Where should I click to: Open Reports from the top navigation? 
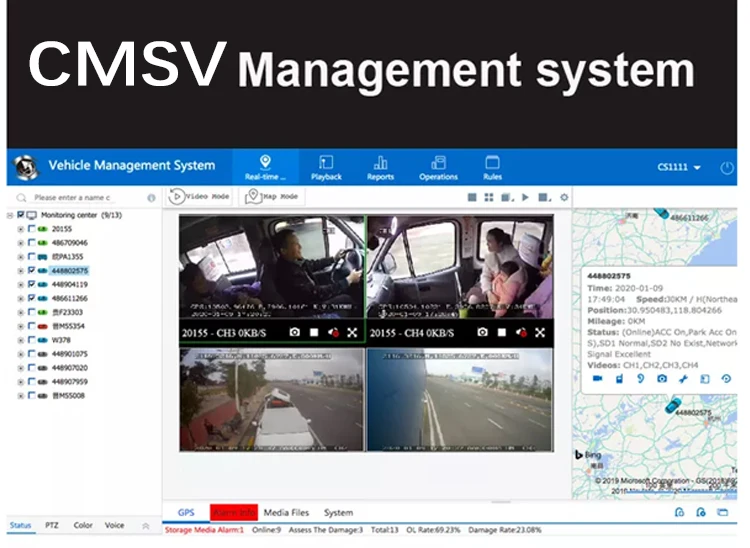380,167
